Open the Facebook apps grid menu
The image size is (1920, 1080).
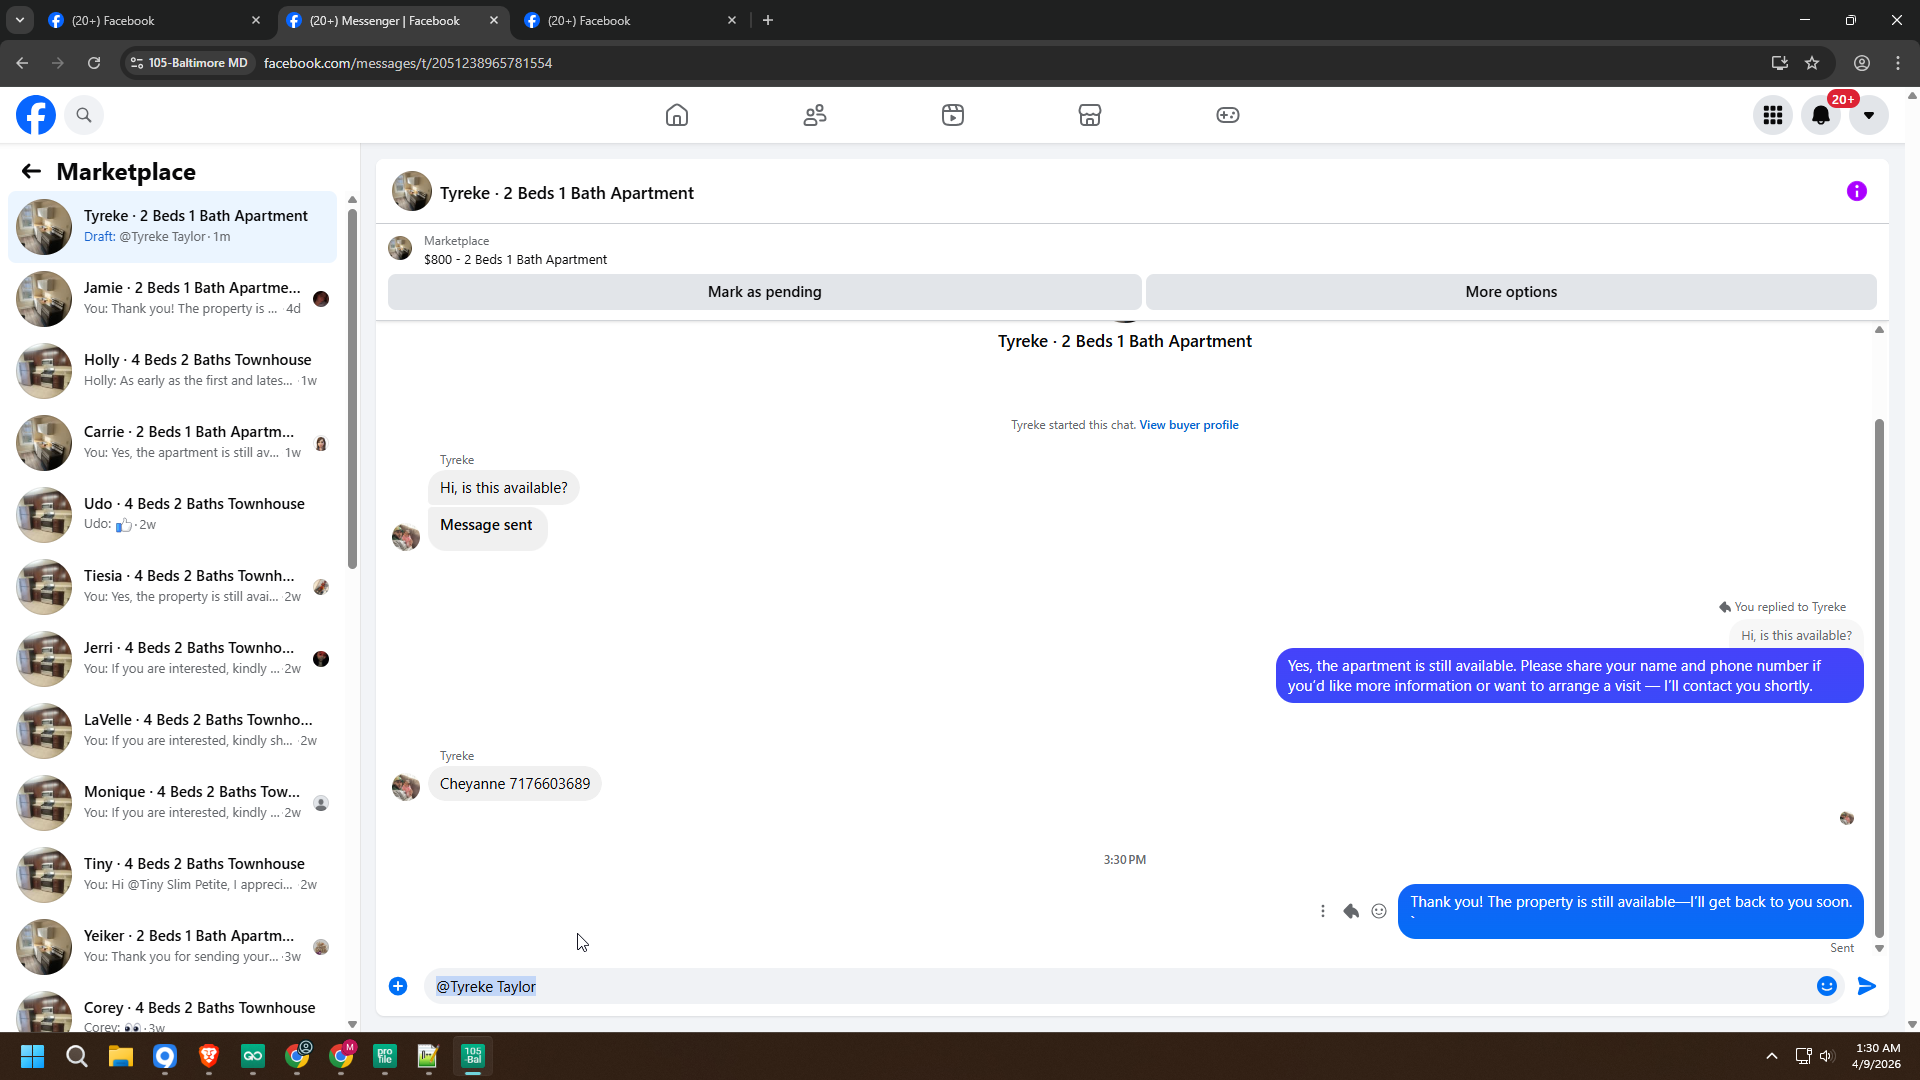1773,115
